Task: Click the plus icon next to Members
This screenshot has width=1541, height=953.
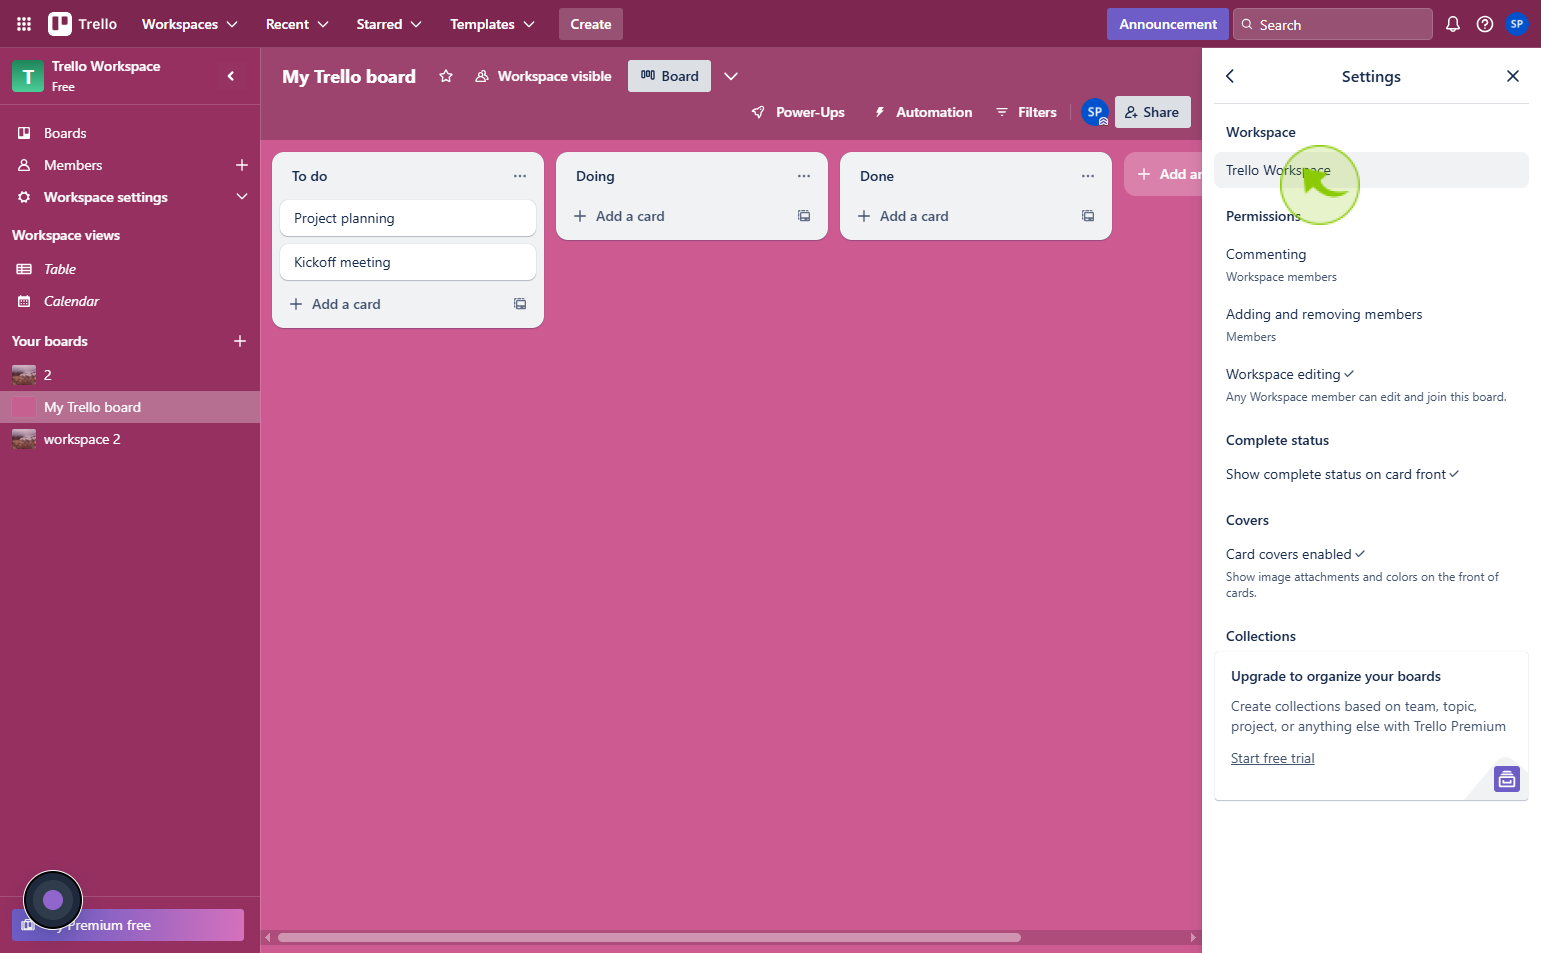Action: [242, 165]
